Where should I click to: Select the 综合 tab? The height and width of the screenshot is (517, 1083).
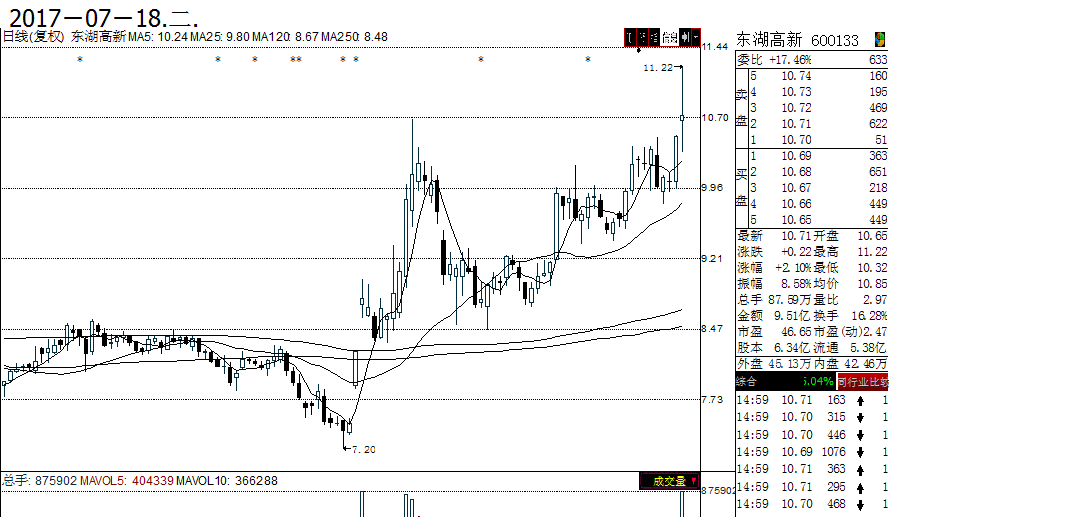(x=746, y=381)
